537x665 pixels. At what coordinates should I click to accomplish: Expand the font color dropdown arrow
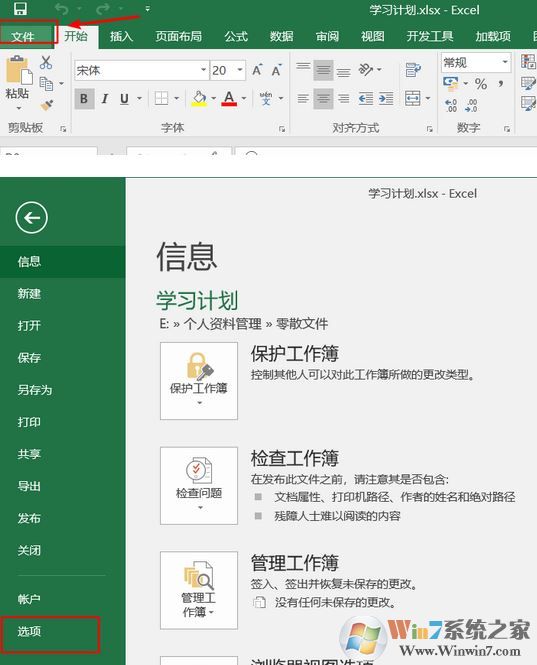coord(243,99)
